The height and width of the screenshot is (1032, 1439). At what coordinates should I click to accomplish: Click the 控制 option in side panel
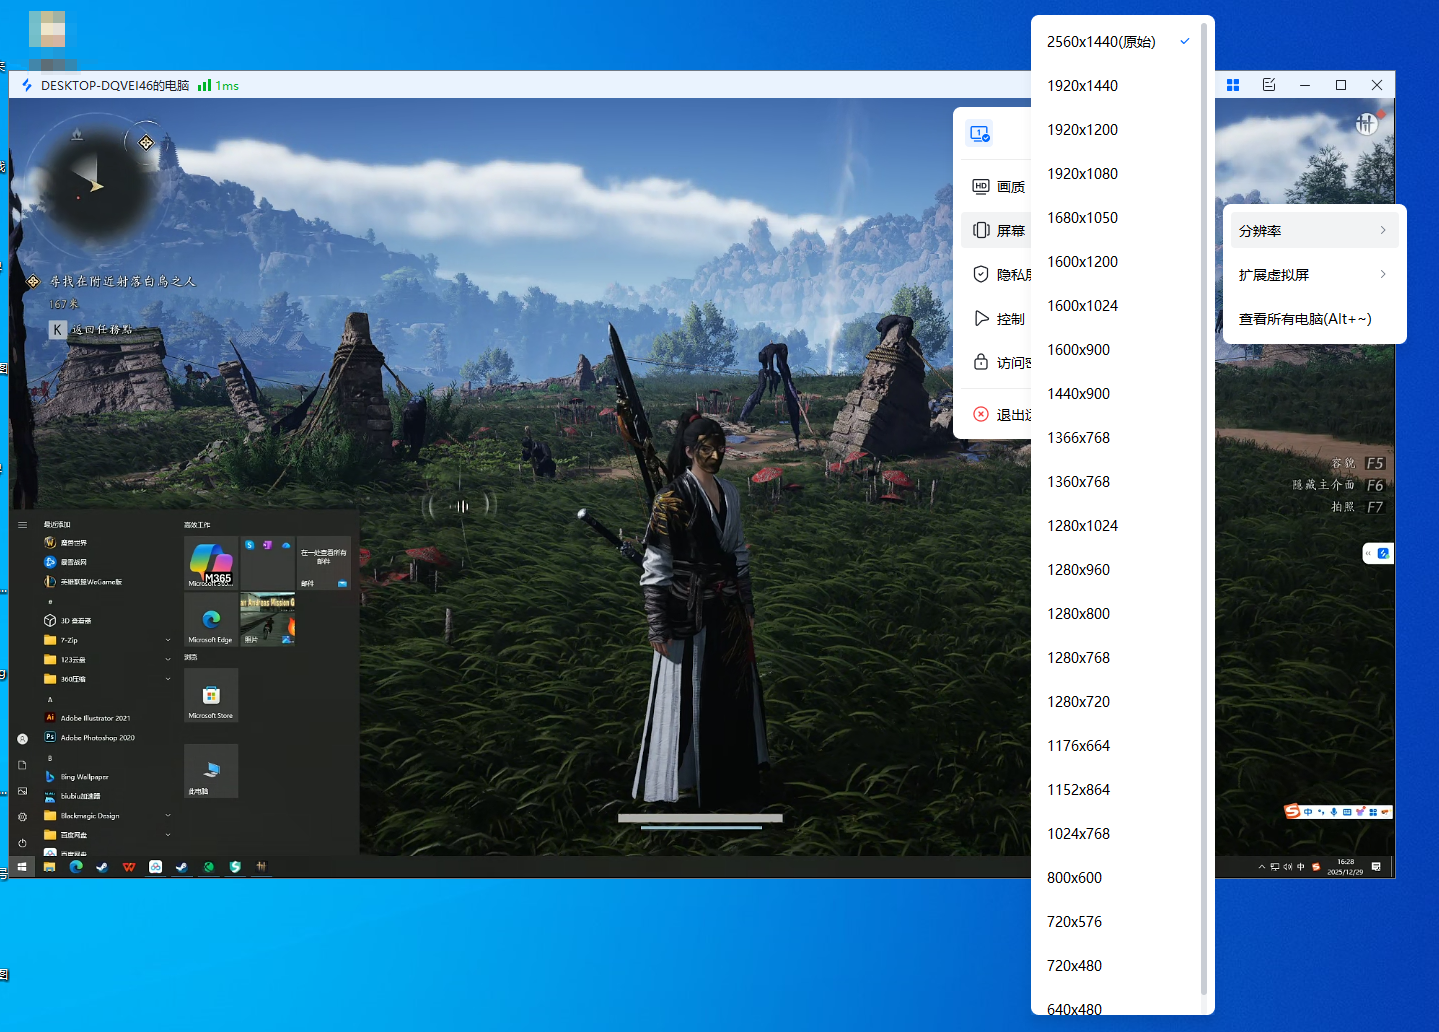(x=1000, y=319)
